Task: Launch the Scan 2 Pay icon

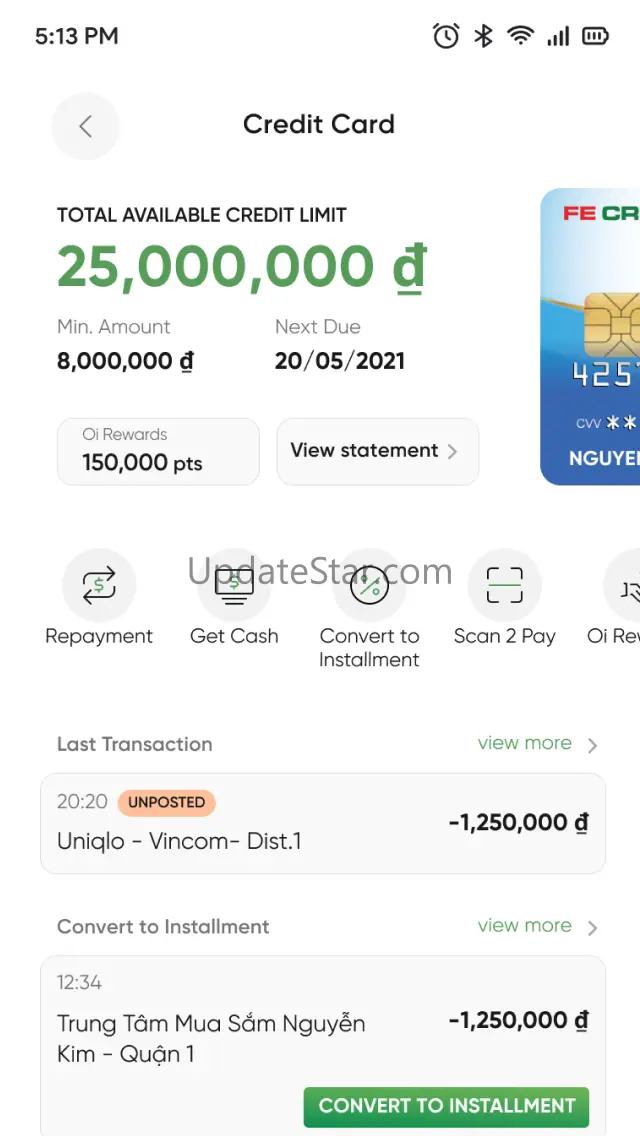Action: click(x=504, y=585)
